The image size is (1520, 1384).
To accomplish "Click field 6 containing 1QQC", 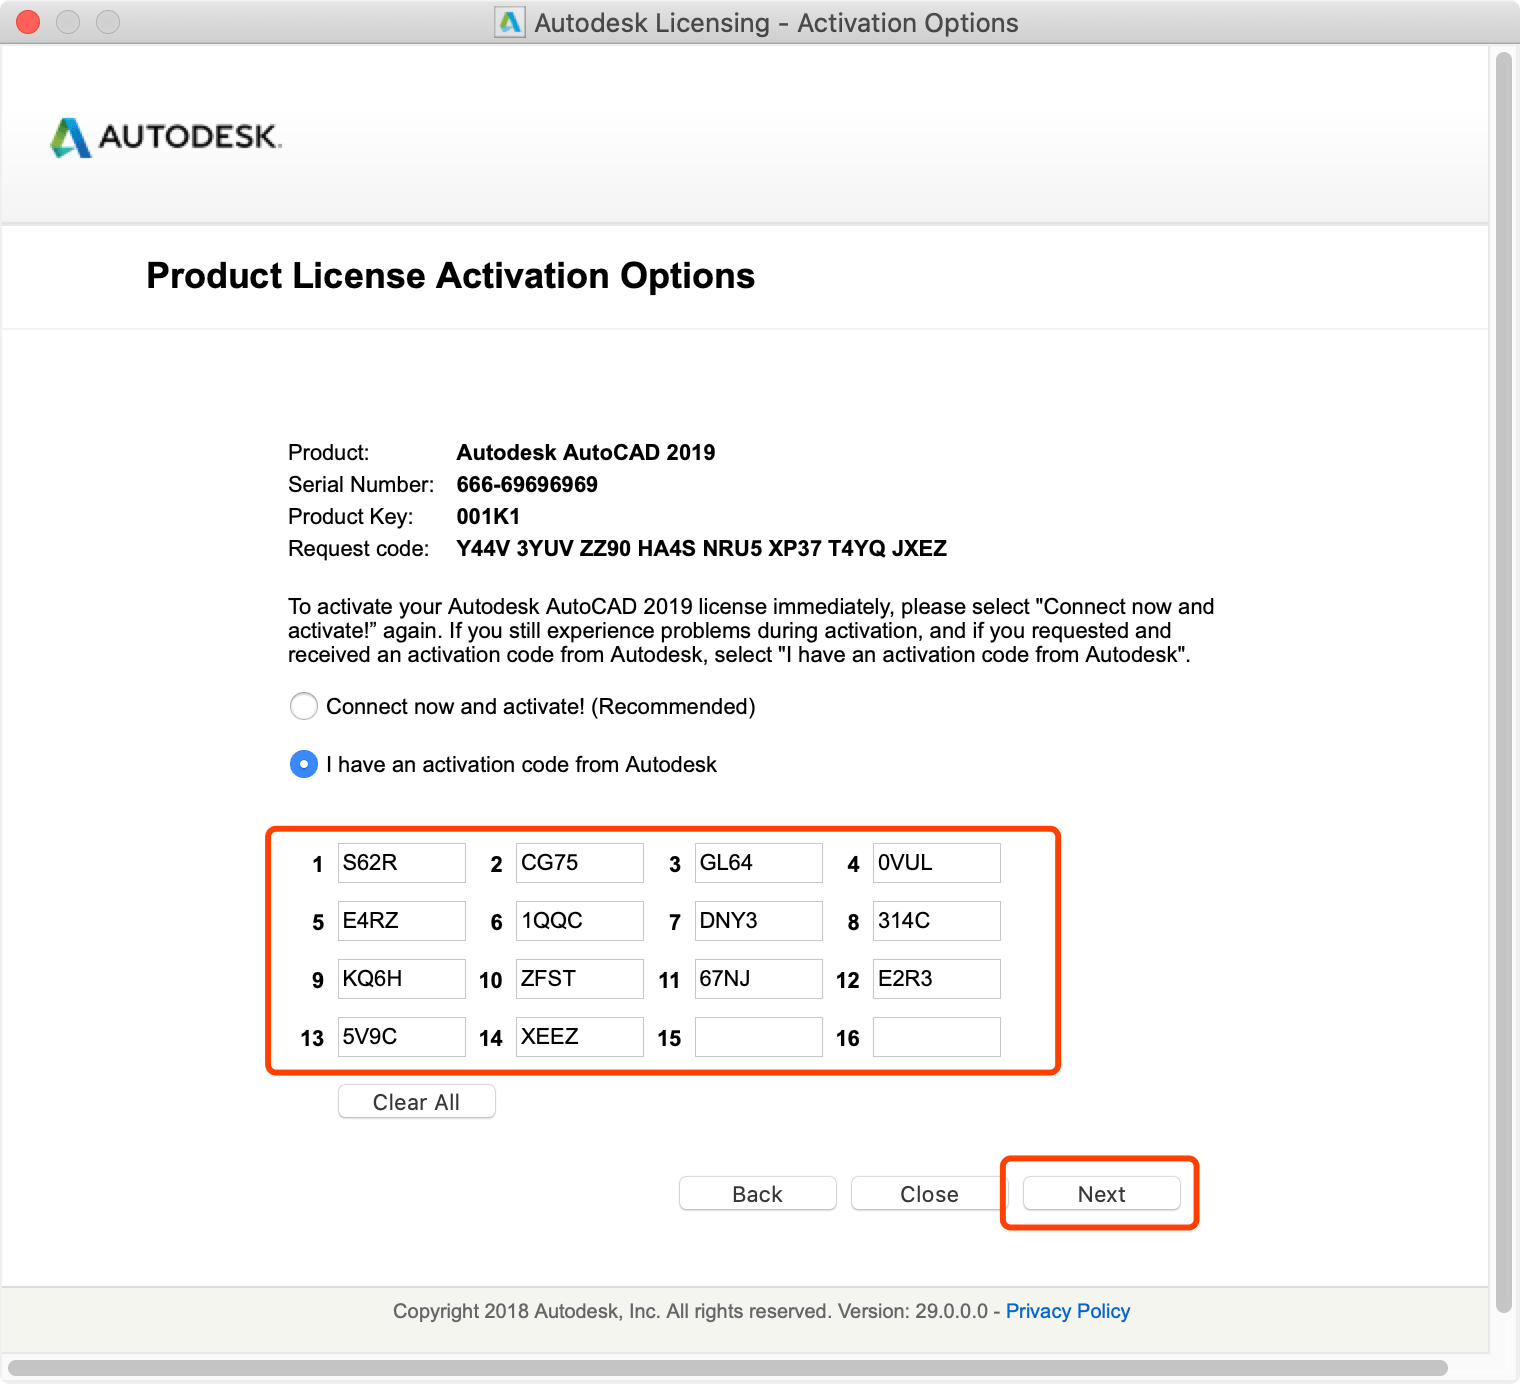I will [579, 920].
